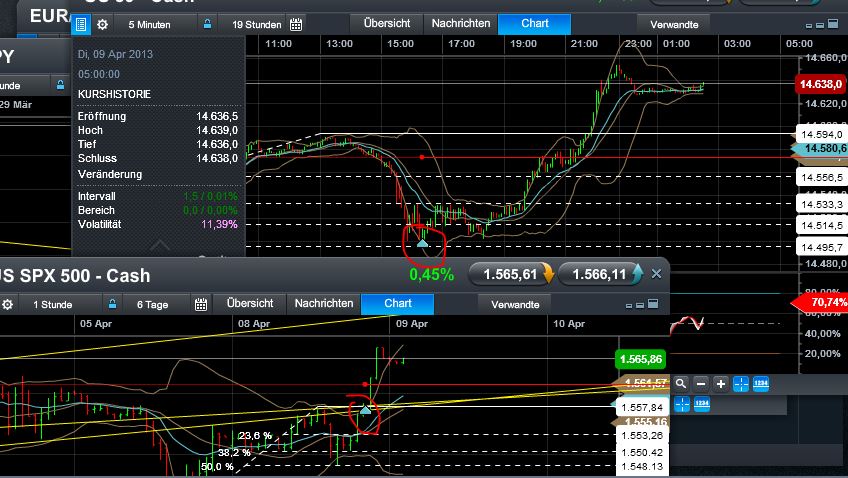Open Nachrichten tab in the upper chart window
The height and width of the screenshot is (478, 848).
click(461, 24)
